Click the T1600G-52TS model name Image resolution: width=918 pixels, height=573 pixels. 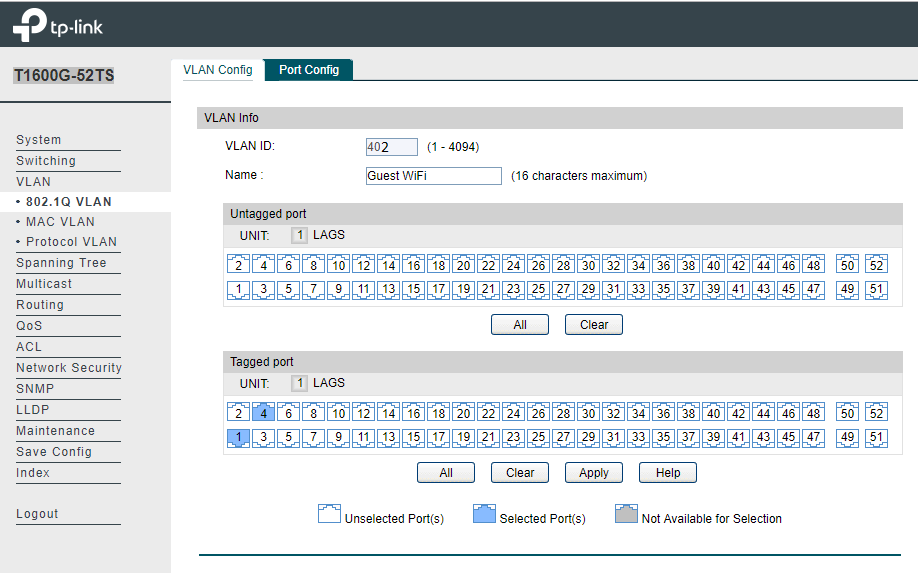(x=64, y=76)
